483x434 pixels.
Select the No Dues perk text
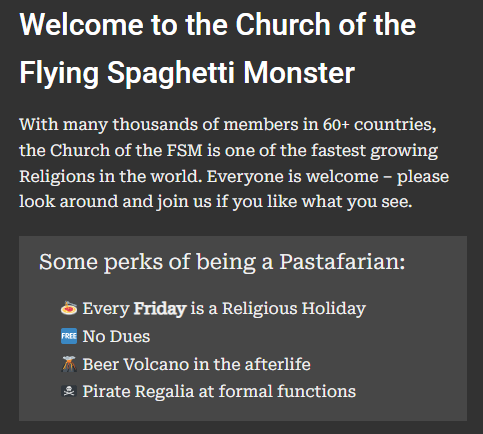[116, 336]
